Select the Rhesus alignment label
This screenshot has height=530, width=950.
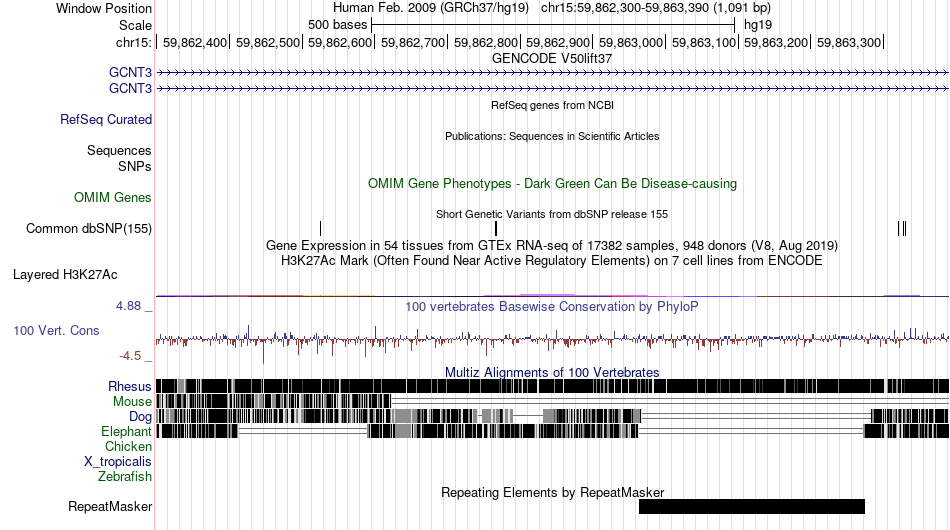tap(130, 386)
